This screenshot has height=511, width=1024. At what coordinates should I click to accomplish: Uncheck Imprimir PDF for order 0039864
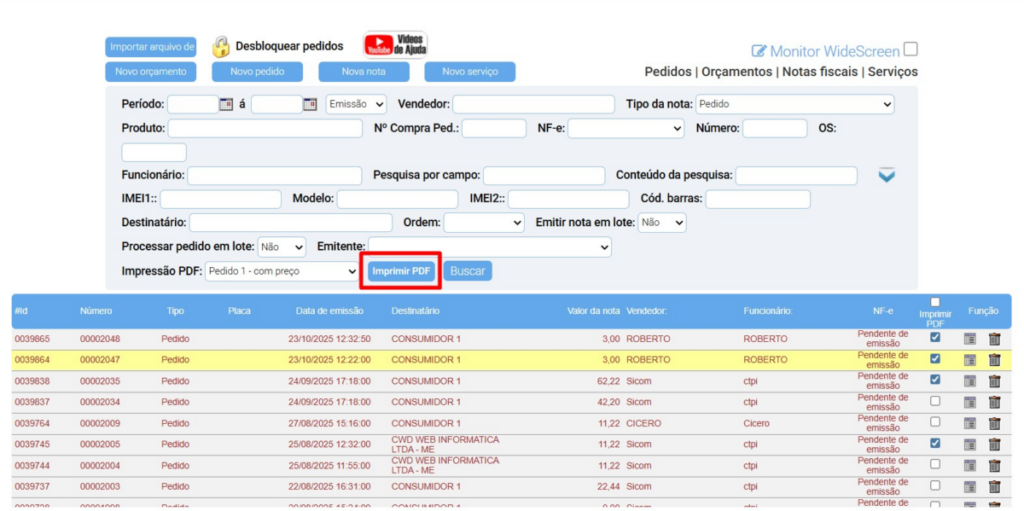[935, 359]
